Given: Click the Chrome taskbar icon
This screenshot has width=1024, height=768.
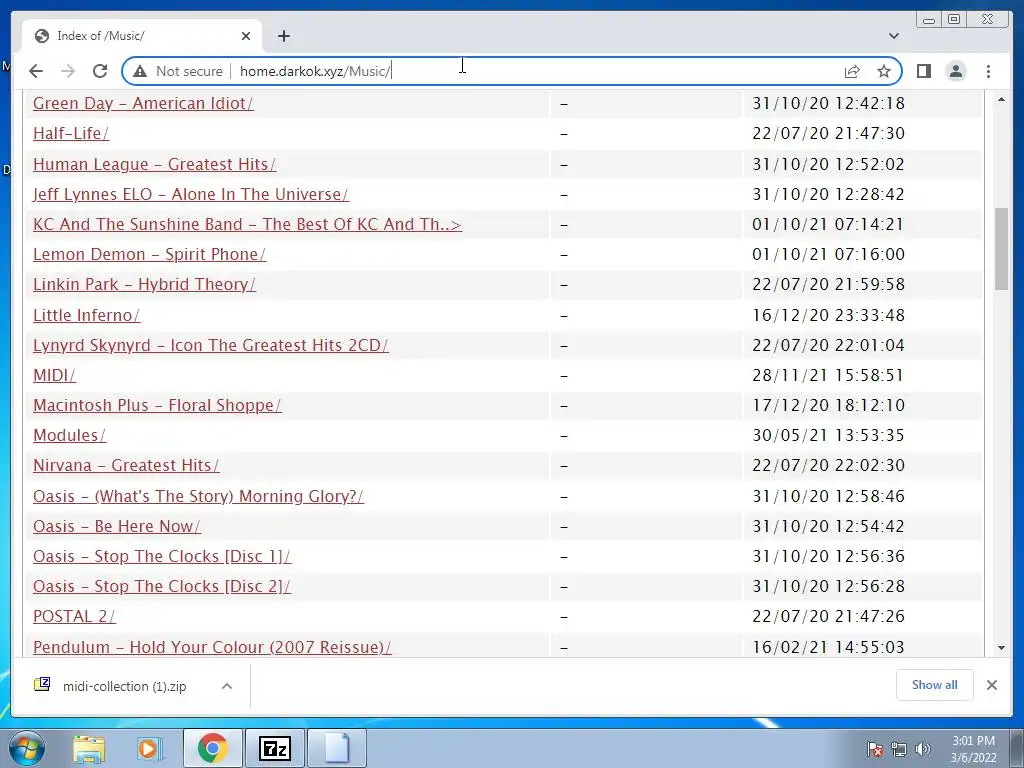Looking at the screenshot, I should (x=212, y=748).
